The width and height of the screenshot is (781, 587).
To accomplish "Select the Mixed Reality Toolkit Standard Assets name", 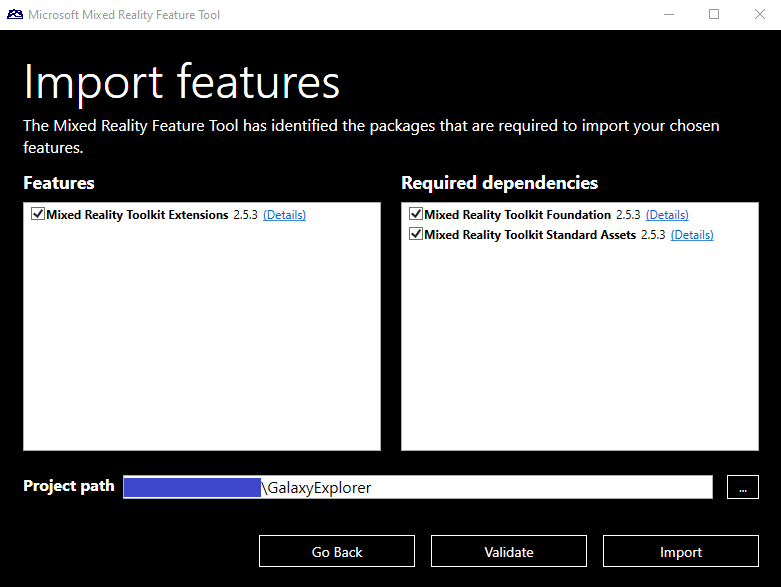I will [530, 235].
